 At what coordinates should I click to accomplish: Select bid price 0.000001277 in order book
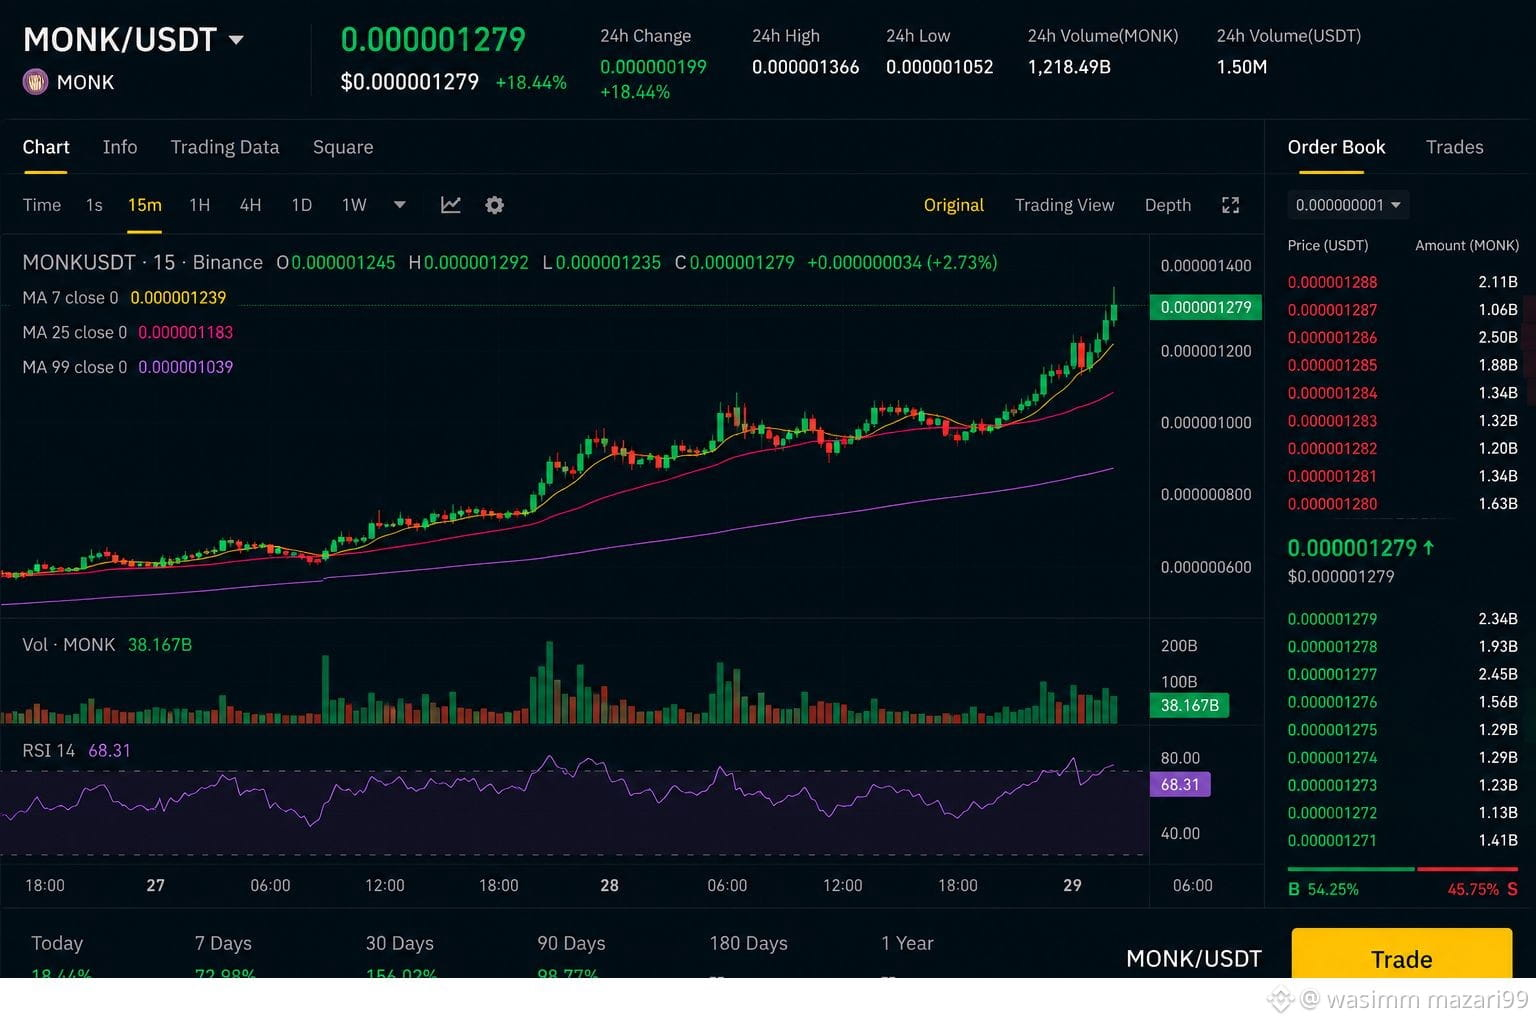[x=1332, y=674]
